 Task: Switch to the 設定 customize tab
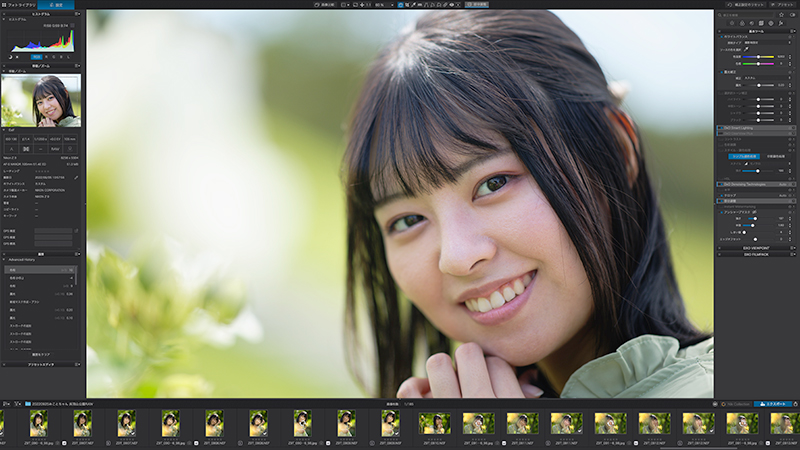(56, 5)
